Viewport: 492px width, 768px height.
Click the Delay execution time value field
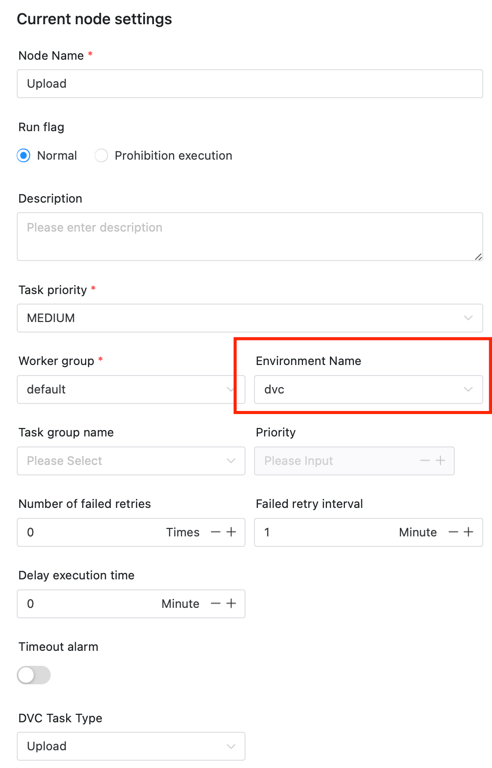coord(88,603)
